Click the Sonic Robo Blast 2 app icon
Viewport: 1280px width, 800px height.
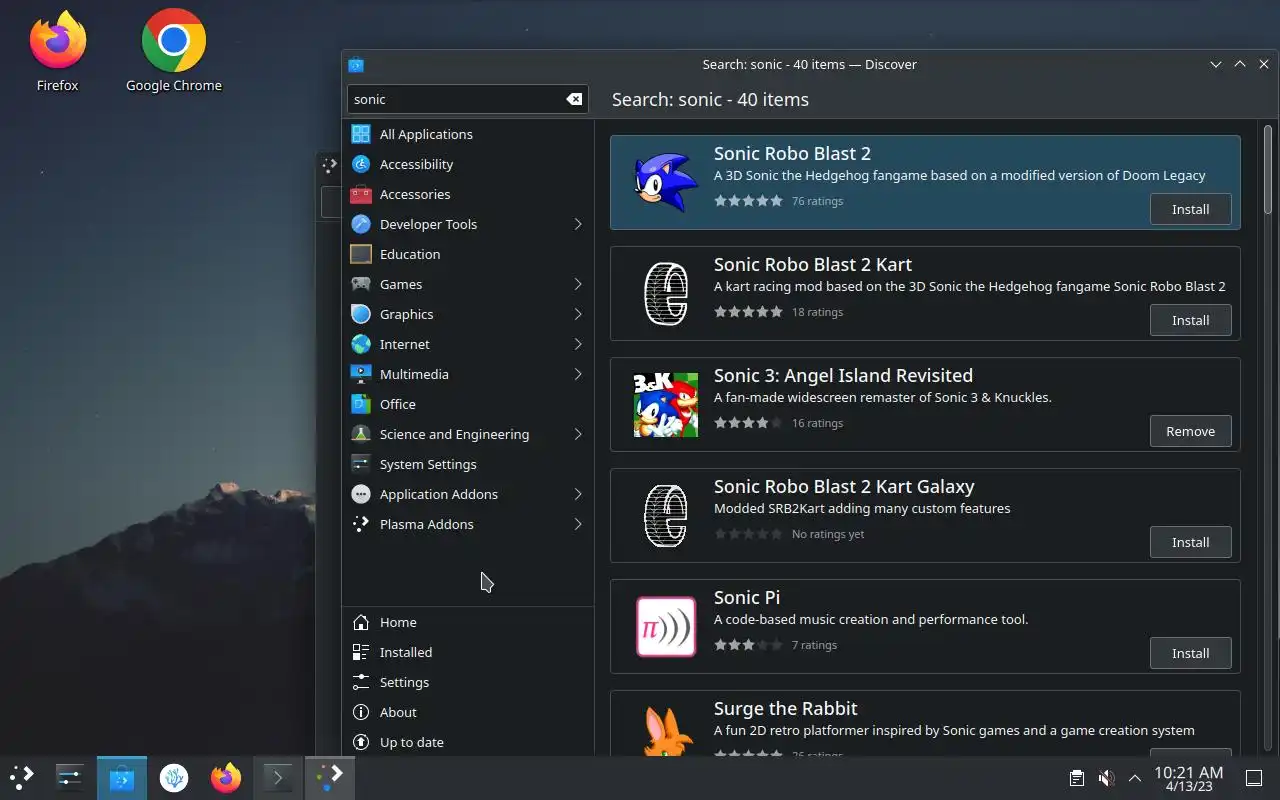[x=666, y=182]
